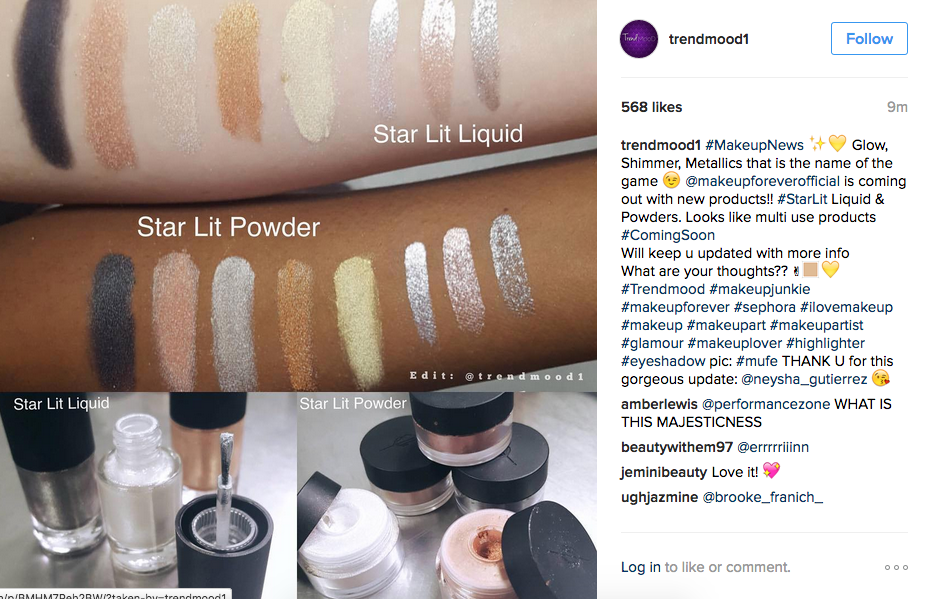This screenshot has width=929, height=599.
Task: Visit @neysha_gutierrez profile mention
Action: coord(804,379)
